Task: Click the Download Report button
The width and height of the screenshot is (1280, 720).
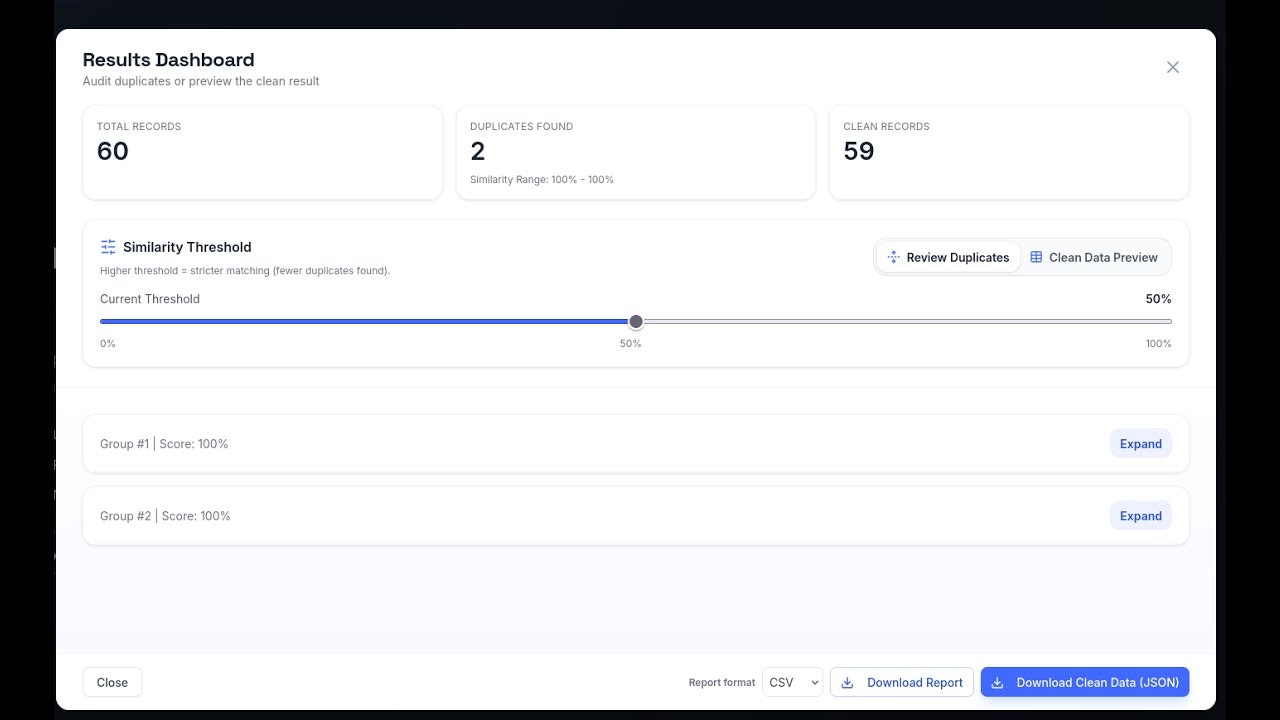Action: (x=901, y=682)
